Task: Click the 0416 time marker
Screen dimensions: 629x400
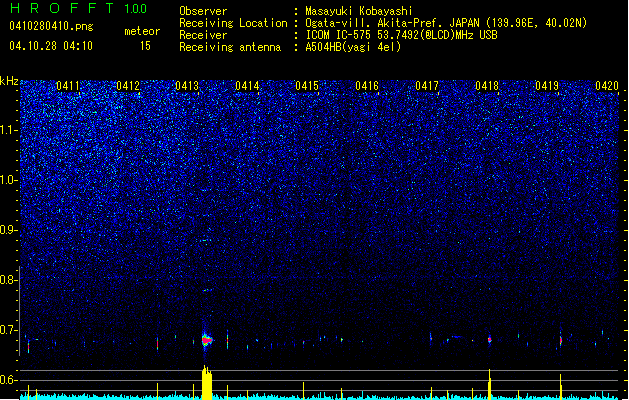Action: point(367,86)
